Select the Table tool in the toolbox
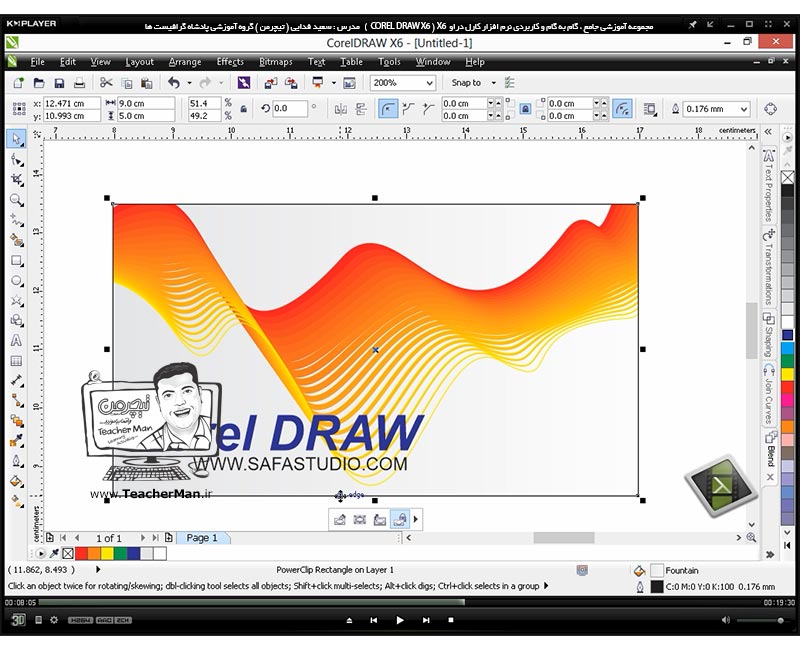 coord(16,361)
